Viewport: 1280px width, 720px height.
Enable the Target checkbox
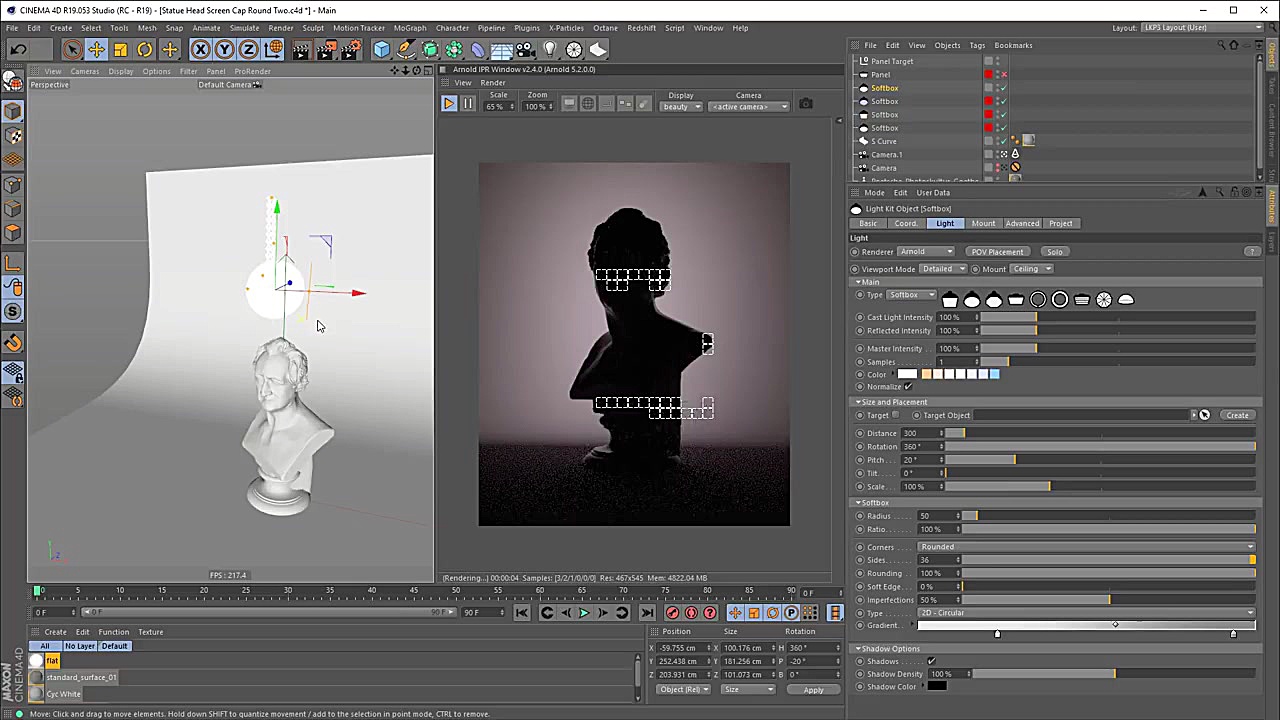click(896, 415)
